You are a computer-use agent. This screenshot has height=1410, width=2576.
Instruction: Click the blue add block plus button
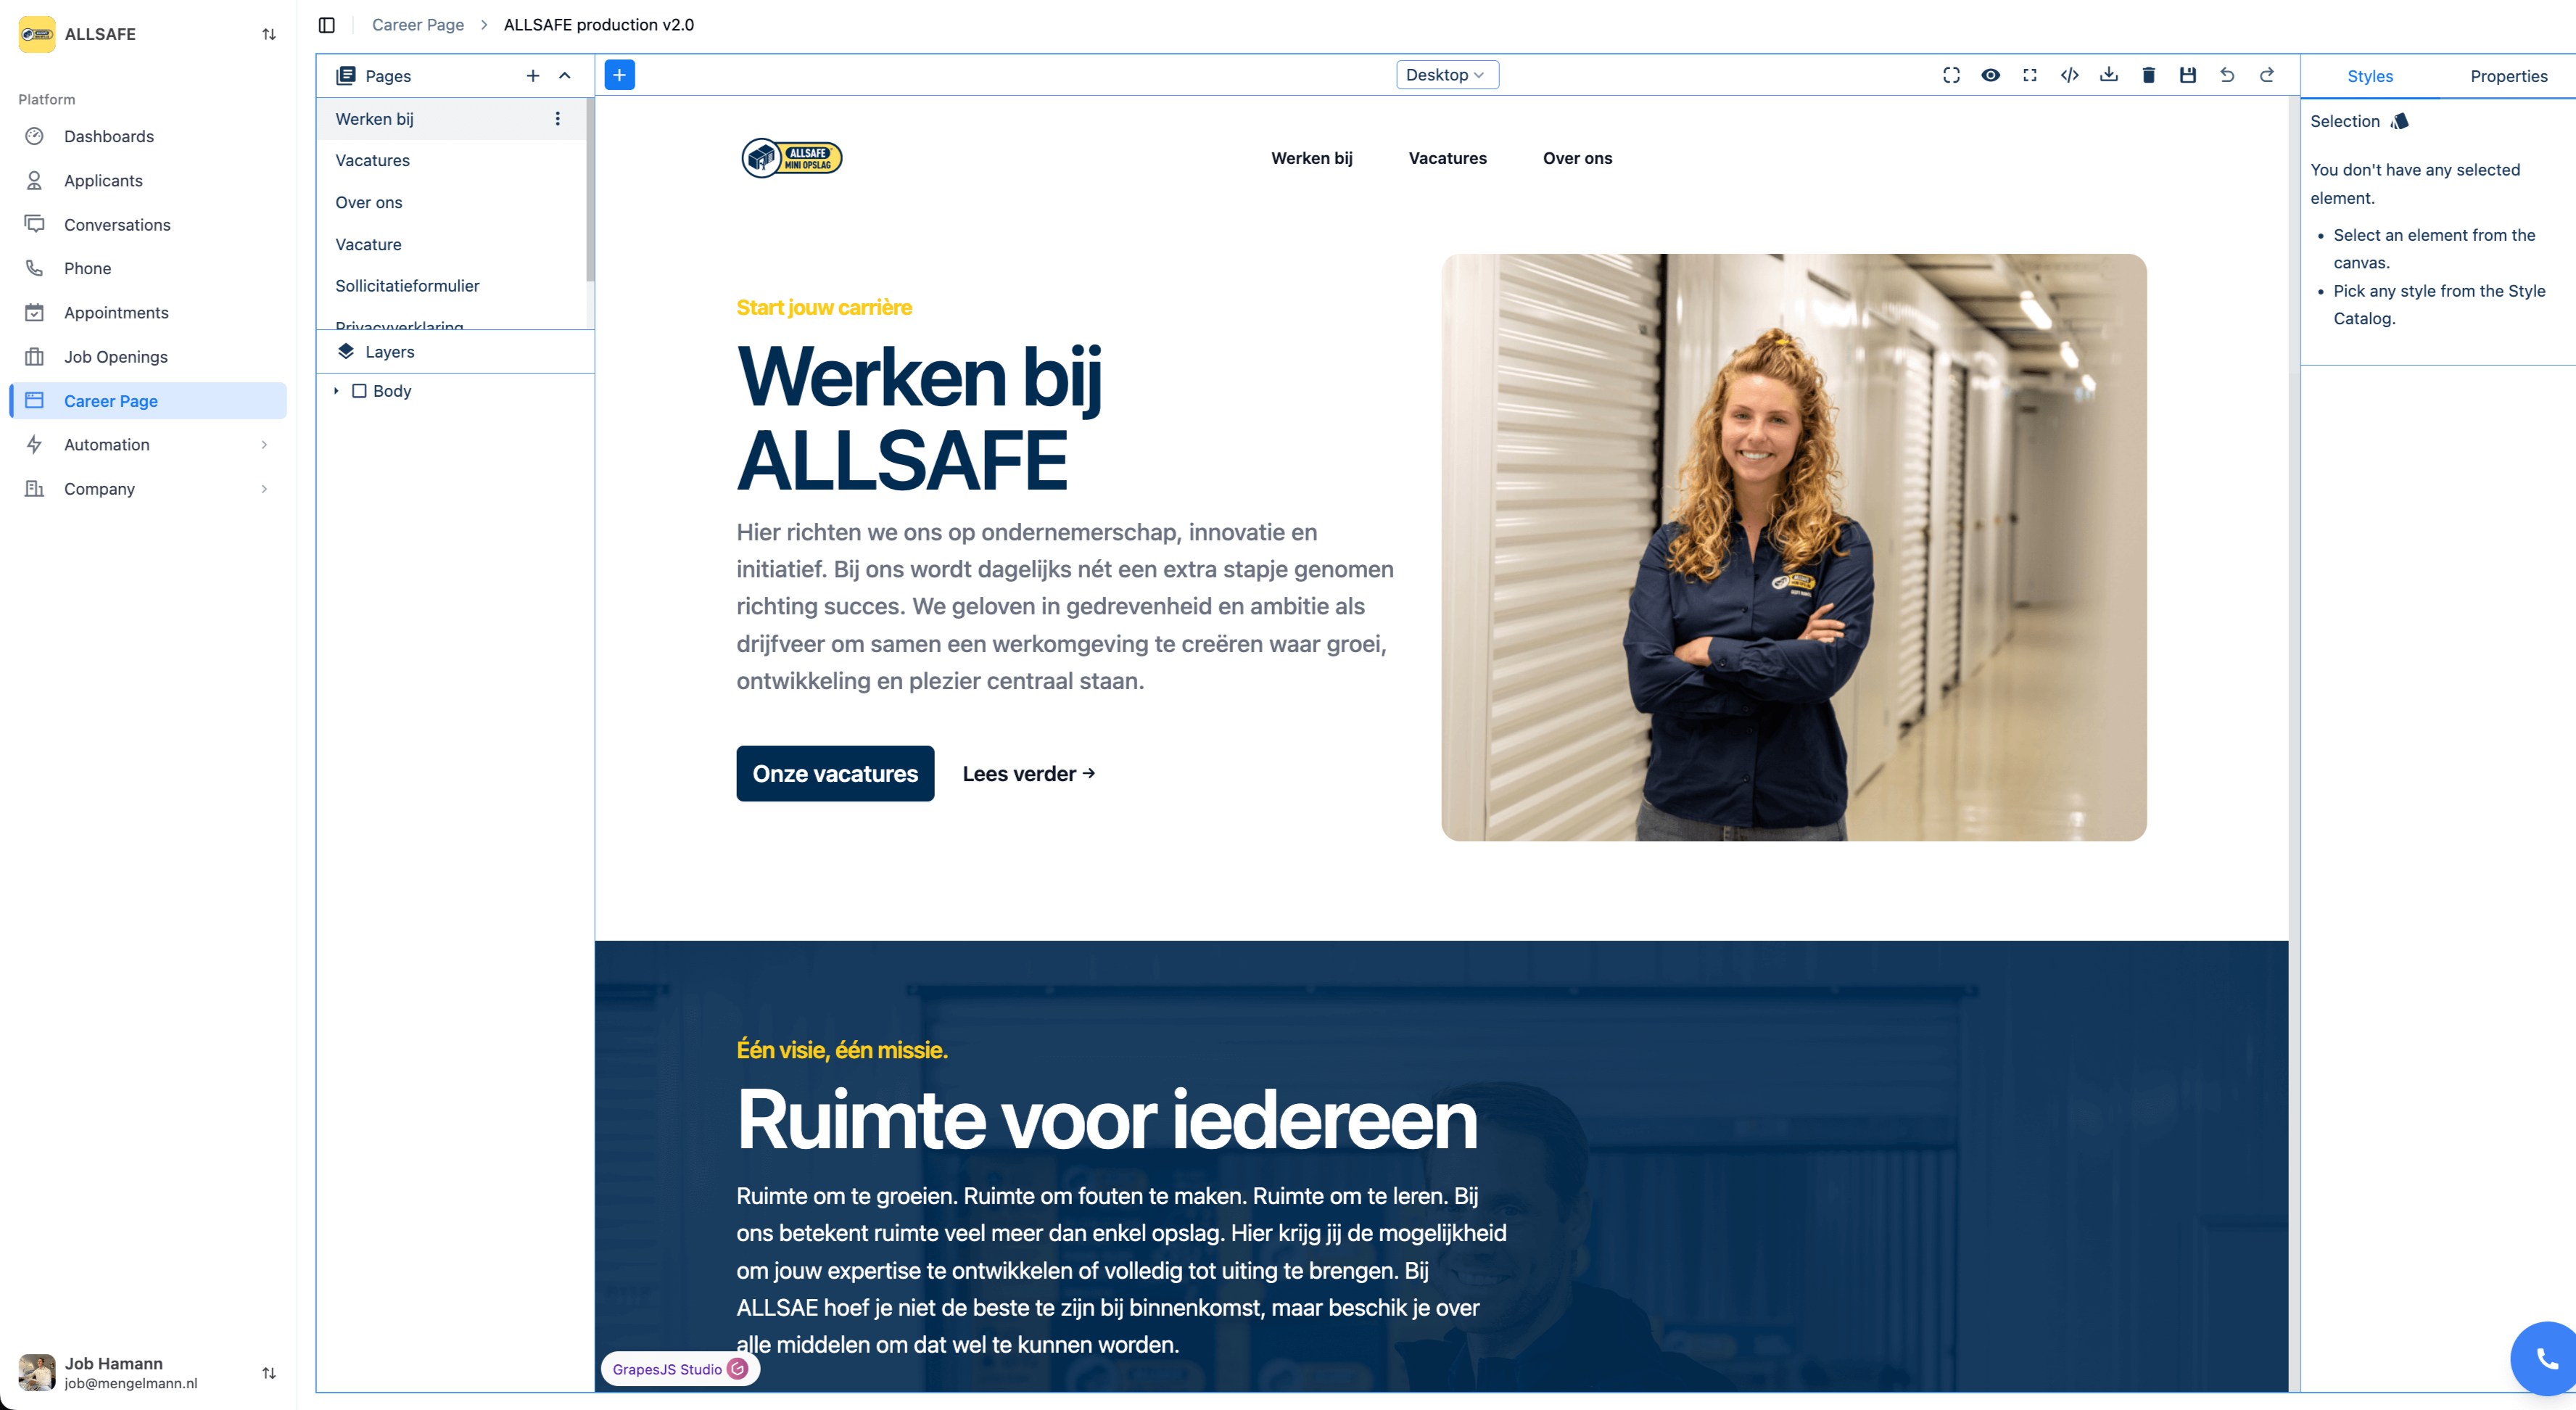[619, 75]
